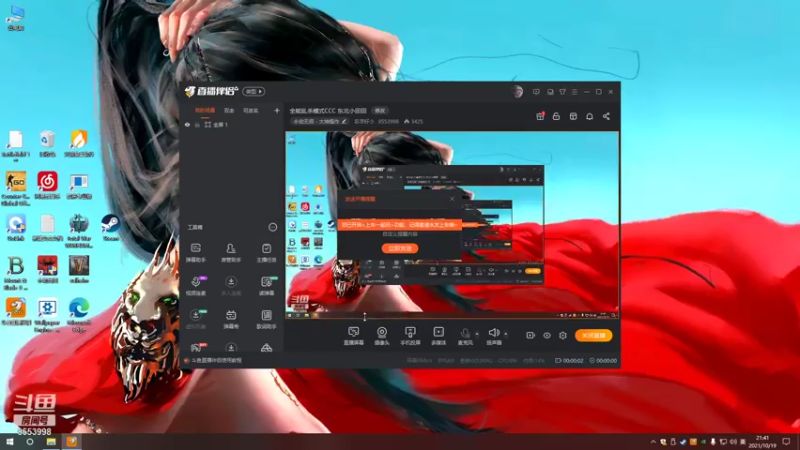Click orange 立即发送 button in preview
This screenshot has height=450, width=800.
click(399, 248)
